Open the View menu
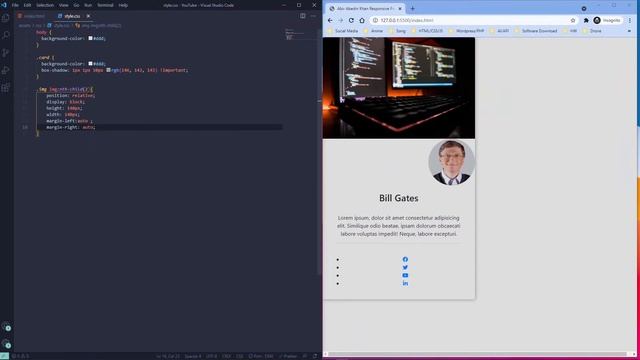640x360 pixels. [x=64, y=5]
